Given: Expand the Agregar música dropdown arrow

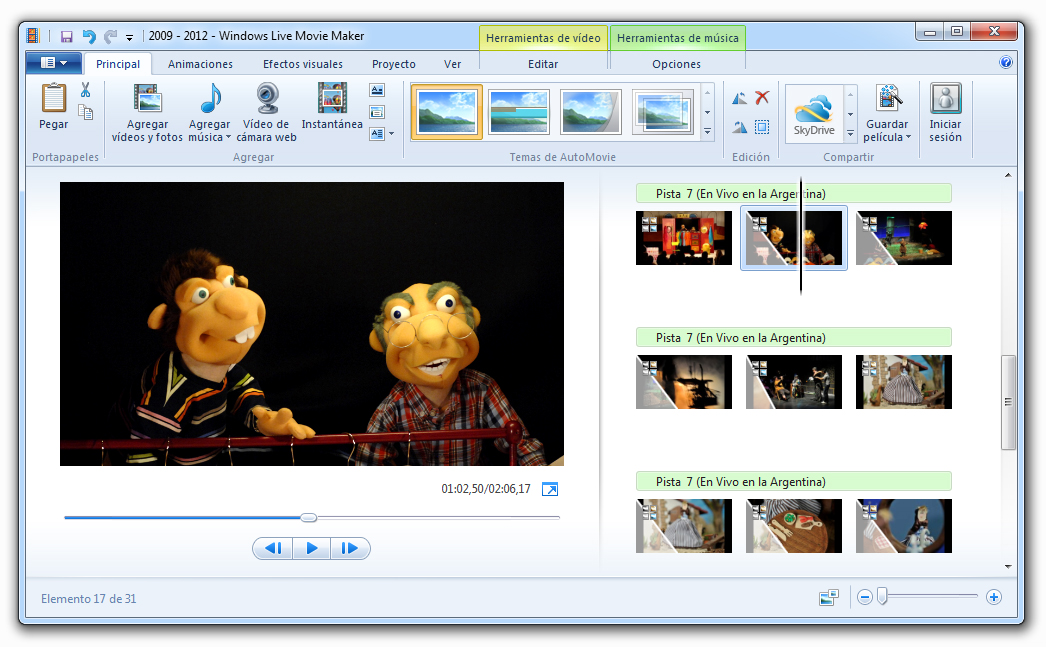Looking at the screenshot, I should coord(228,138).
